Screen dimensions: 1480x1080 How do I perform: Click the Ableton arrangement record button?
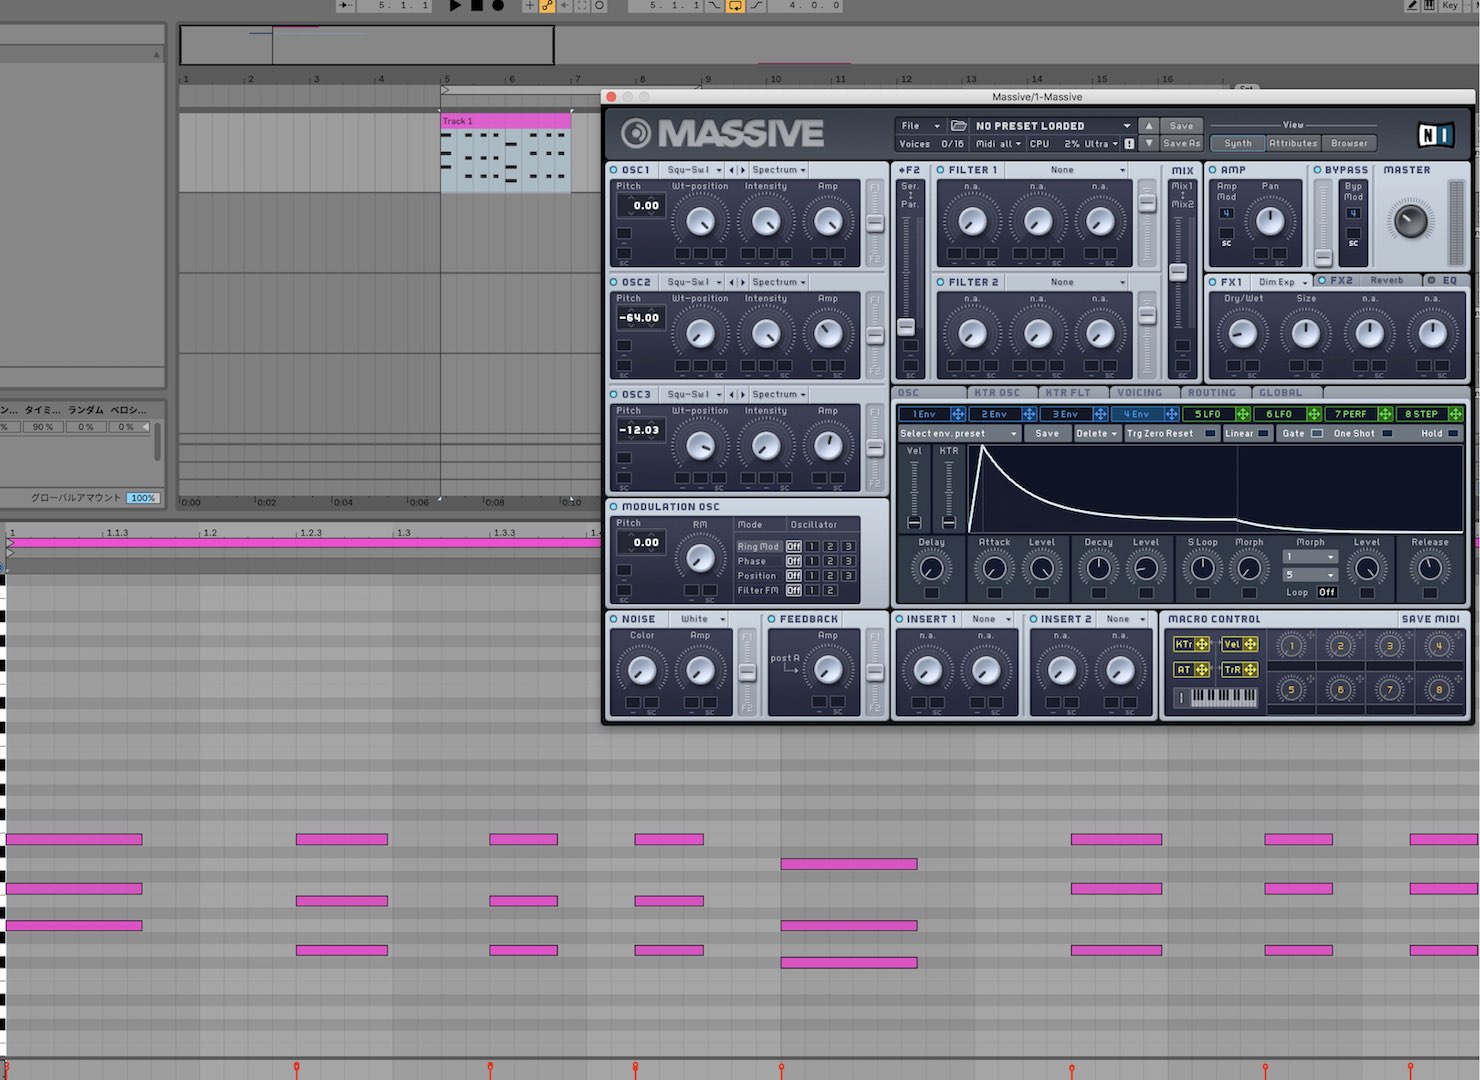(x=498, y=6)
